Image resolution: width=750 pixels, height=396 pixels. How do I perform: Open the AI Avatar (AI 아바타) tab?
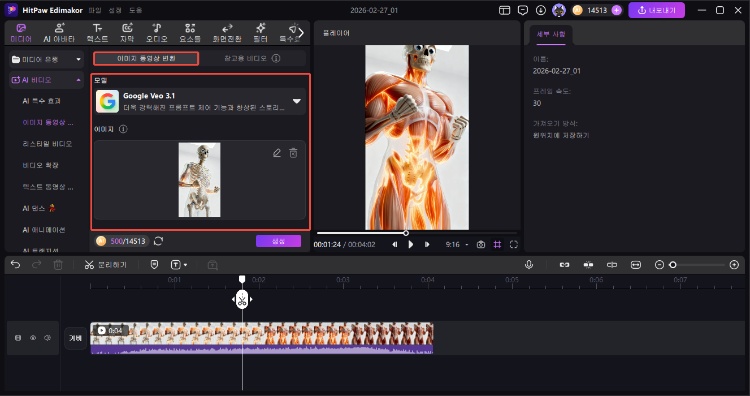[59, 33]
